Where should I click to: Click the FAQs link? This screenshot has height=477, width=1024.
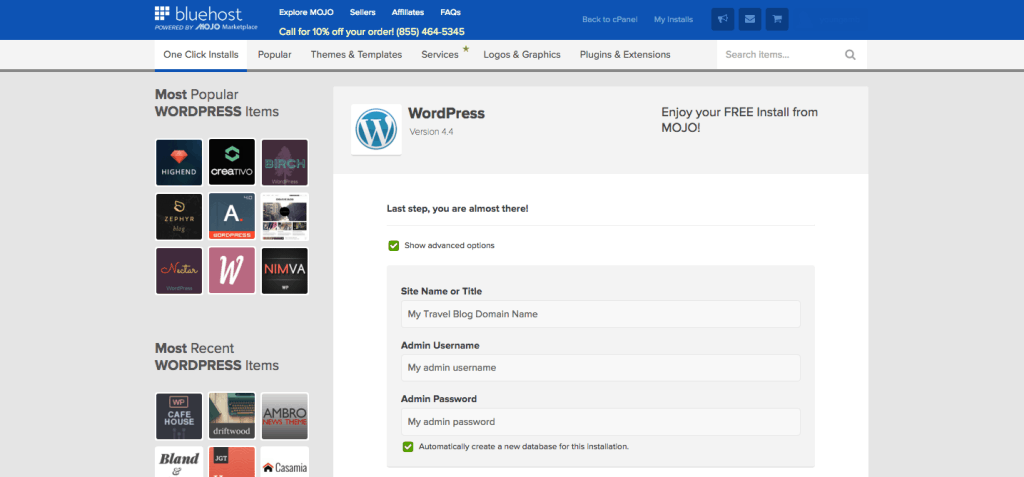coord(451,12)
